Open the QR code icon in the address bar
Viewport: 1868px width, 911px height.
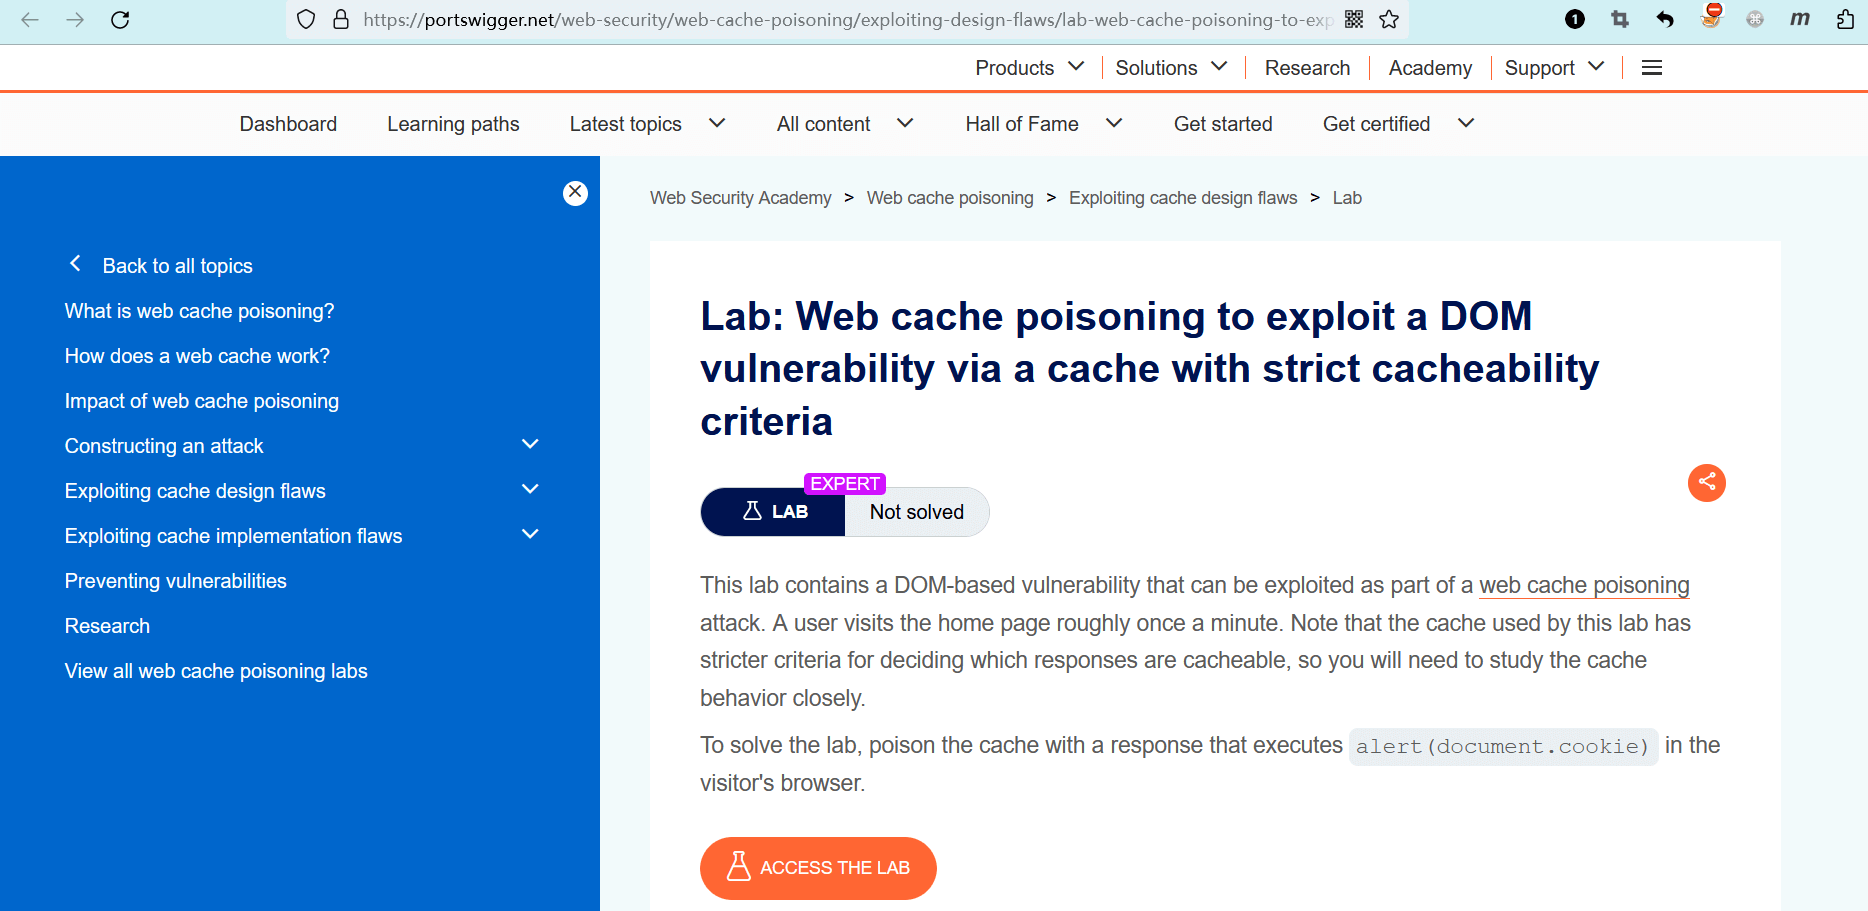pos(1354,20)
